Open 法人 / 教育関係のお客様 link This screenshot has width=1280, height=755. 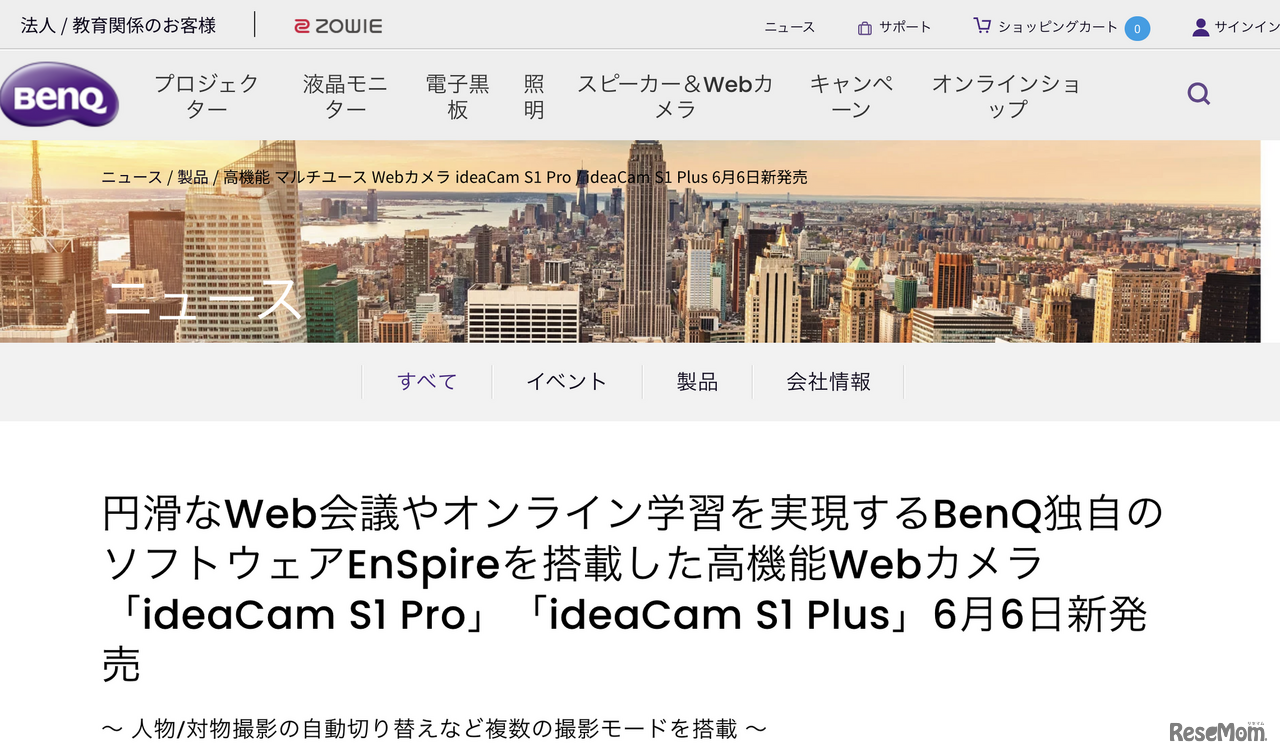[119, 26]
